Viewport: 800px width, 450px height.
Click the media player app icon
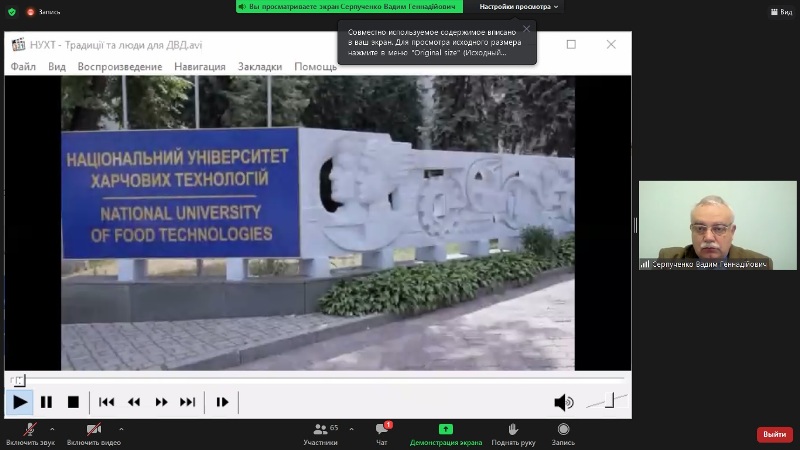tap(18, 45)
